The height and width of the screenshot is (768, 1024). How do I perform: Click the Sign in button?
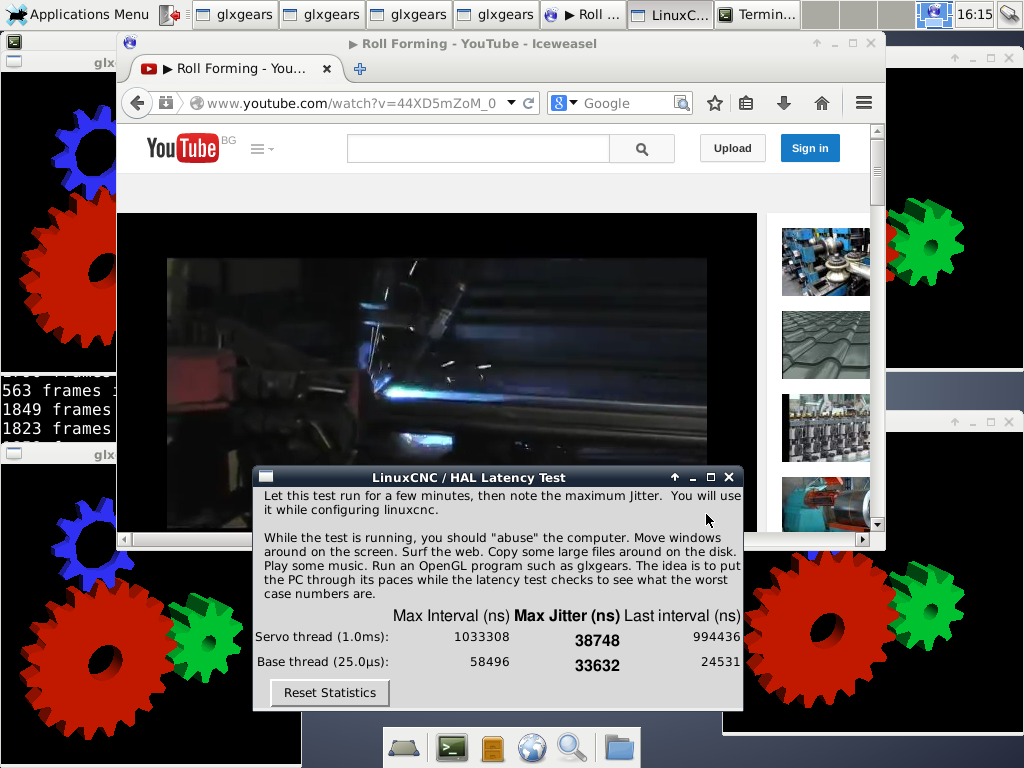pos(810,148)
